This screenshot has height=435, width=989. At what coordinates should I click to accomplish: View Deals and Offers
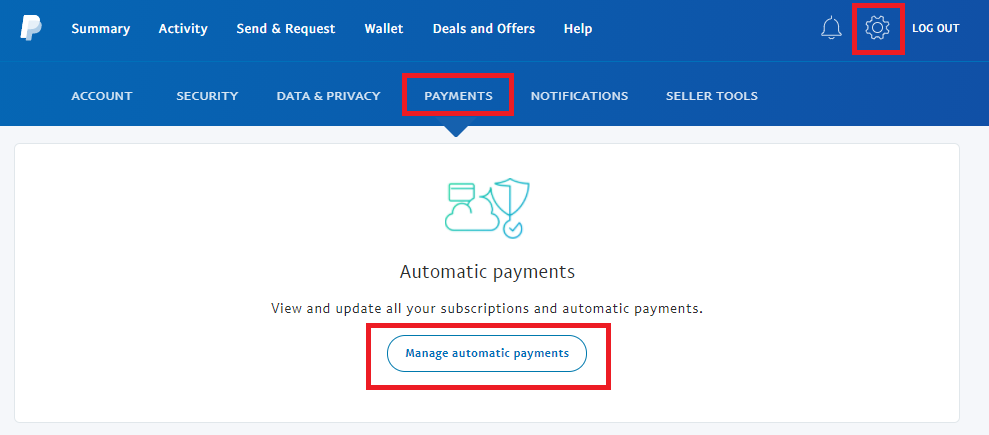click(484, 28)
